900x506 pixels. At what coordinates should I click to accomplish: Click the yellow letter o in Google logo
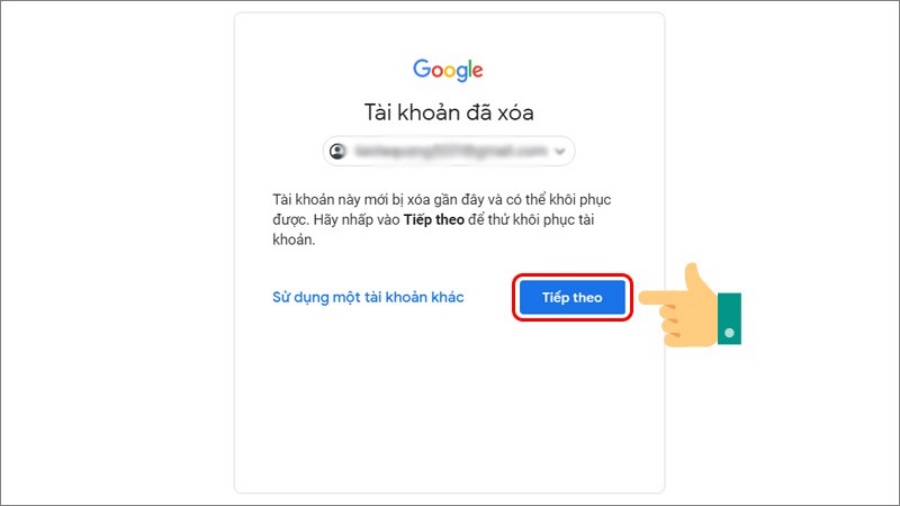coord(452,71)
